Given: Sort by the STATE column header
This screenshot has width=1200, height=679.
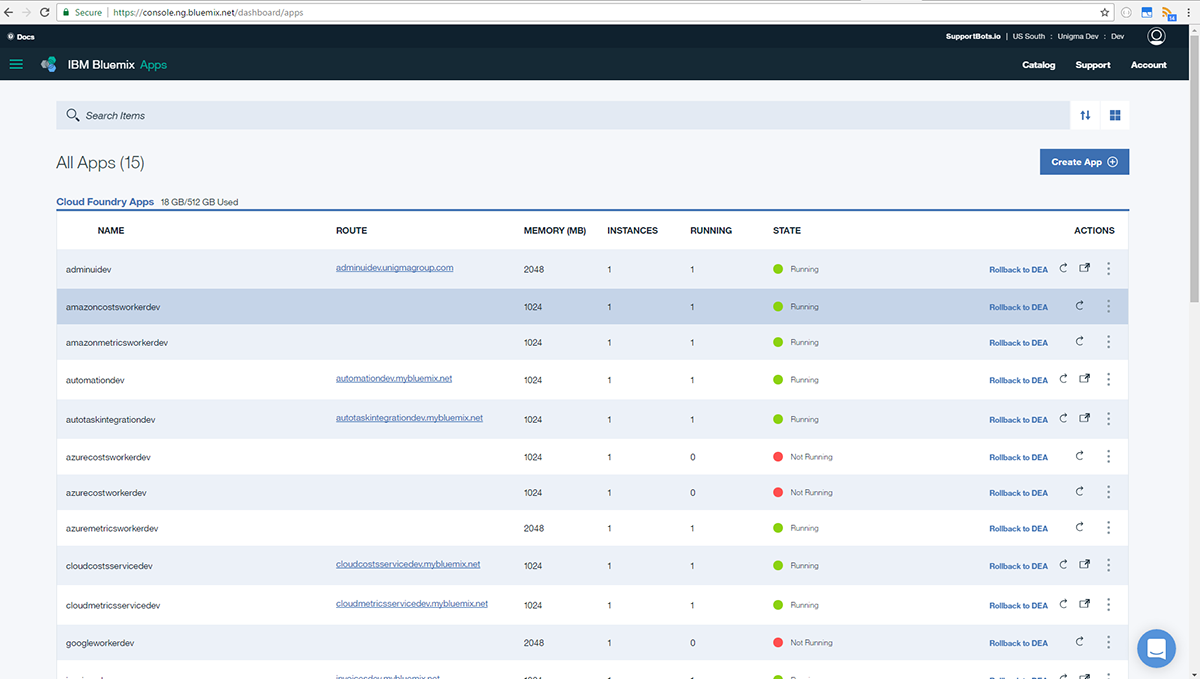Looking at the screenshot, I should pyautogui.click(x=787, y=231).
